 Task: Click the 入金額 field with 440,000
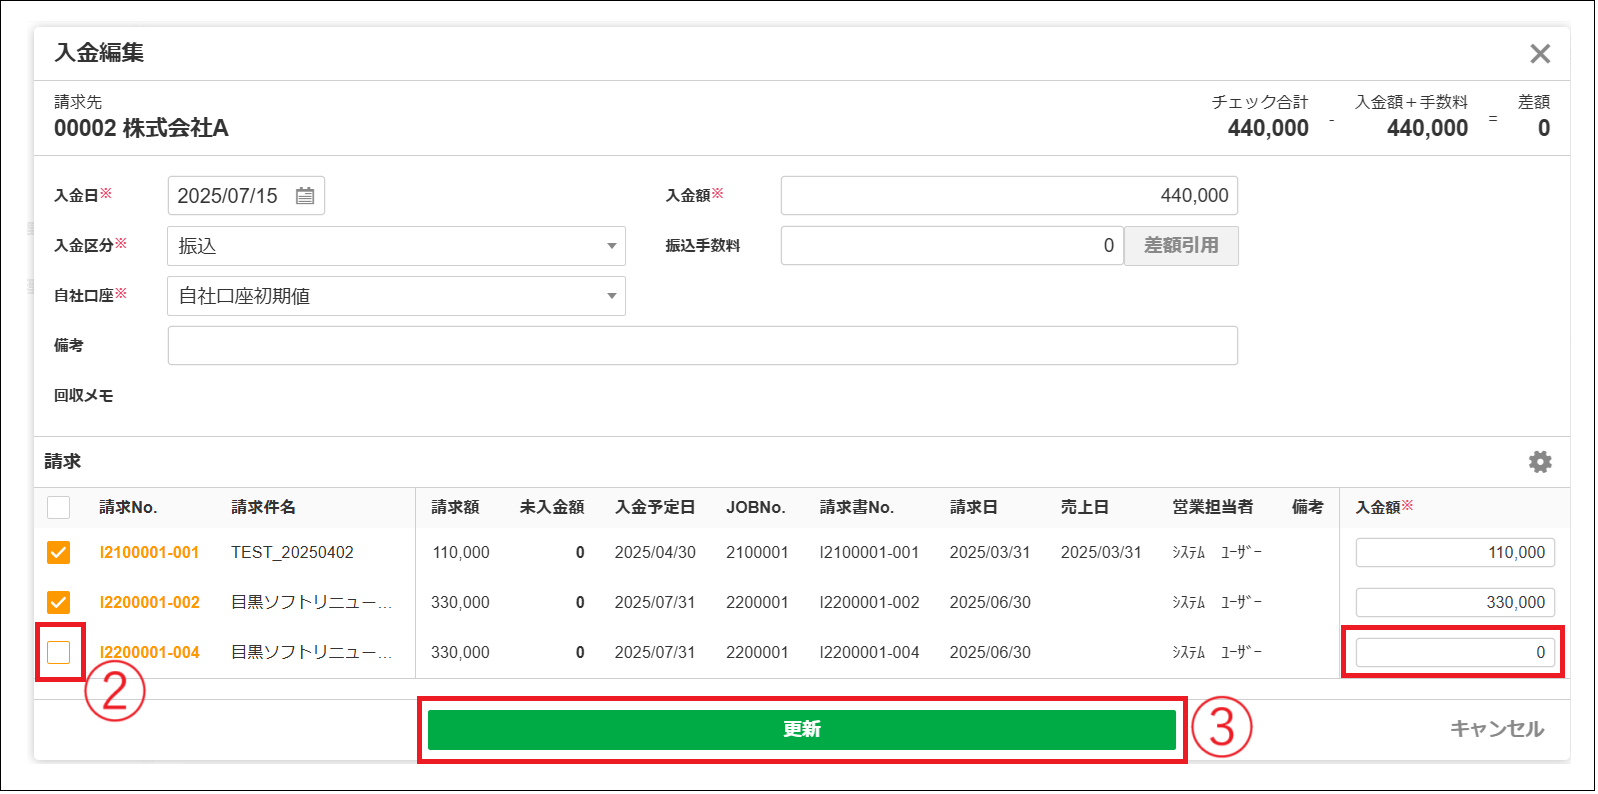1009,196
